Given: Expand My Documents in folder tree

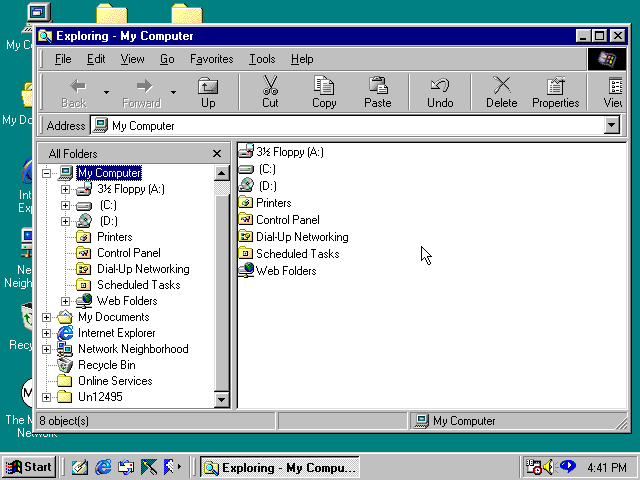Looking at the screenshot, I should (x=47, y=317).
